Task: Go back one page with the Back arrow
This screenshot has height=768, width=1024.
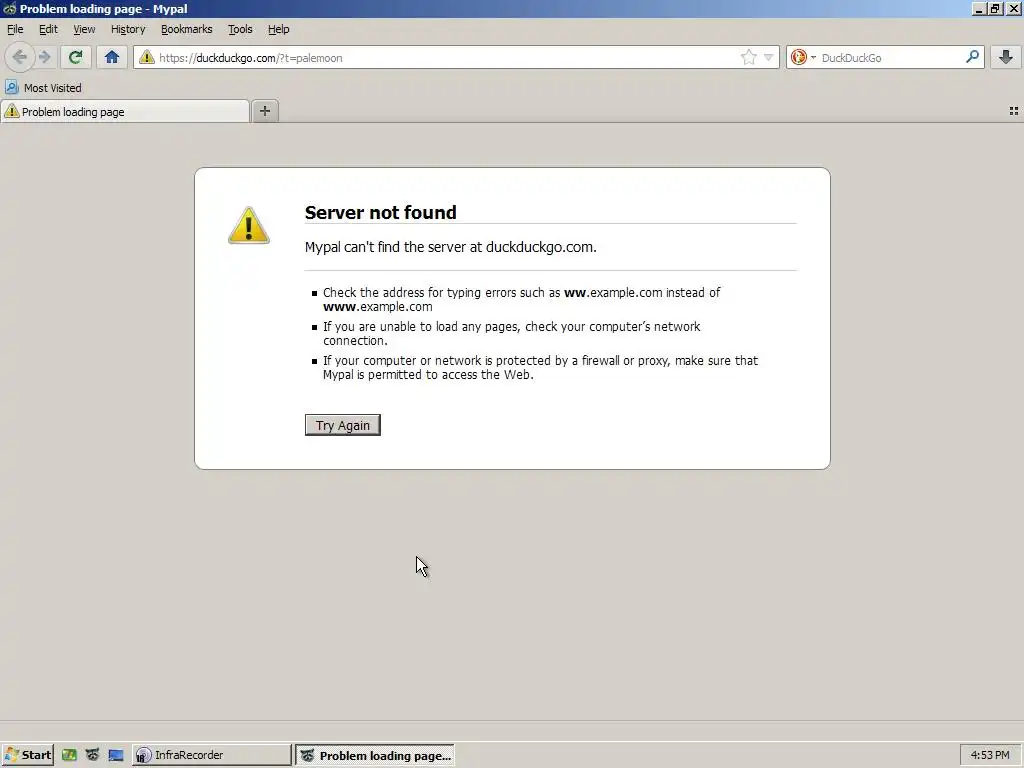Action: (20, 57)
